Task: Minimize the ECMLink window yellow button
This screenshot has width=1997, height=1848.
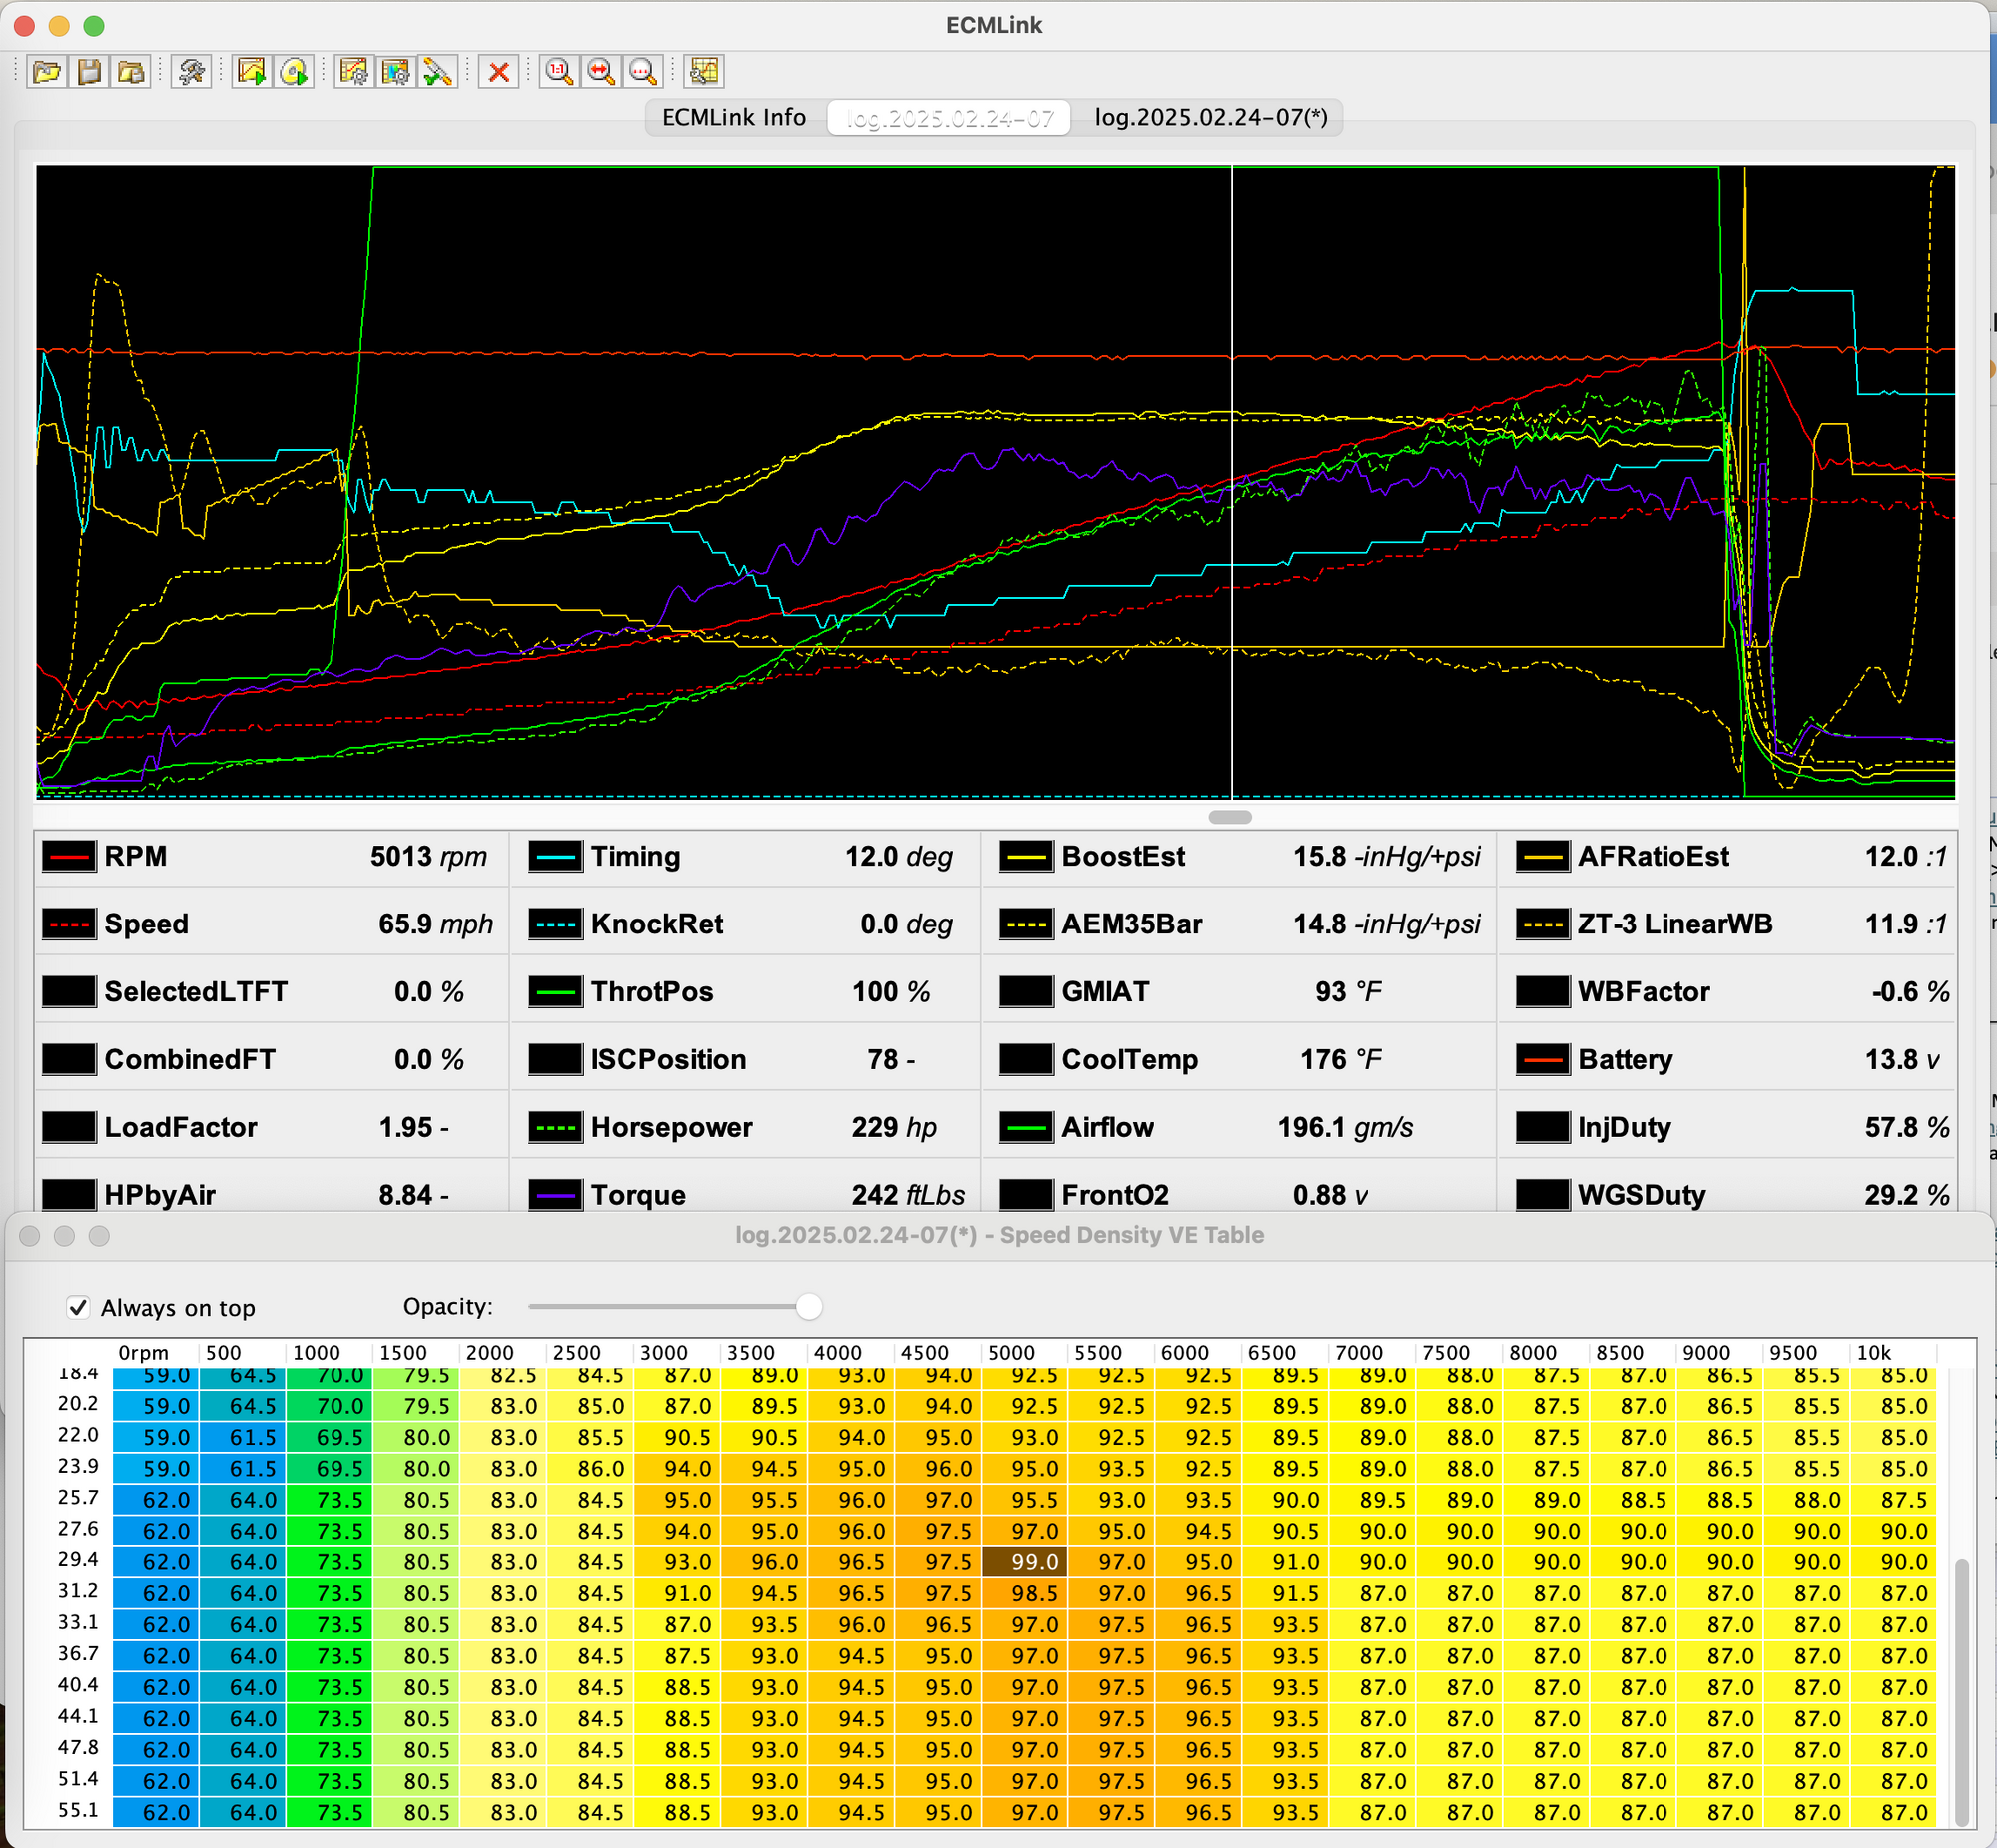Action: coord(59,26)
